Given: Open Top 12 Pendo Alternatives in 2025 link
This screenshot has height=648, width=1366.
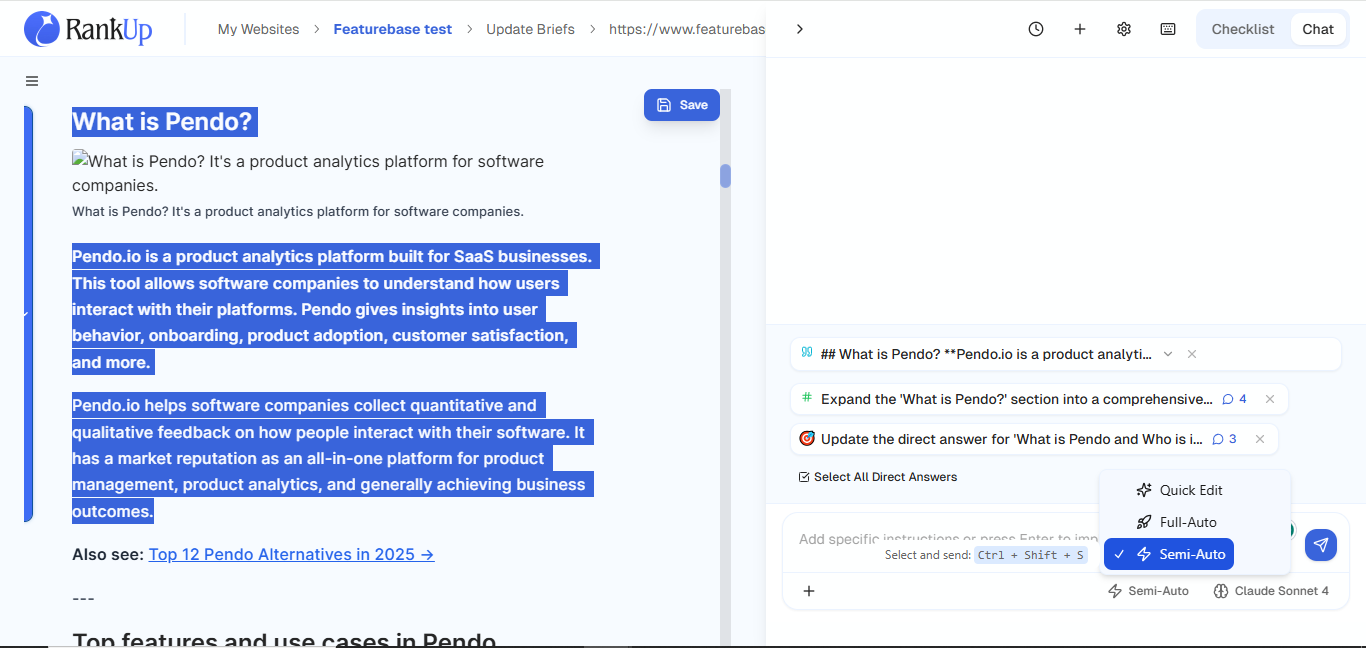Looking at the screenshot, I should [x=291, y=554].
